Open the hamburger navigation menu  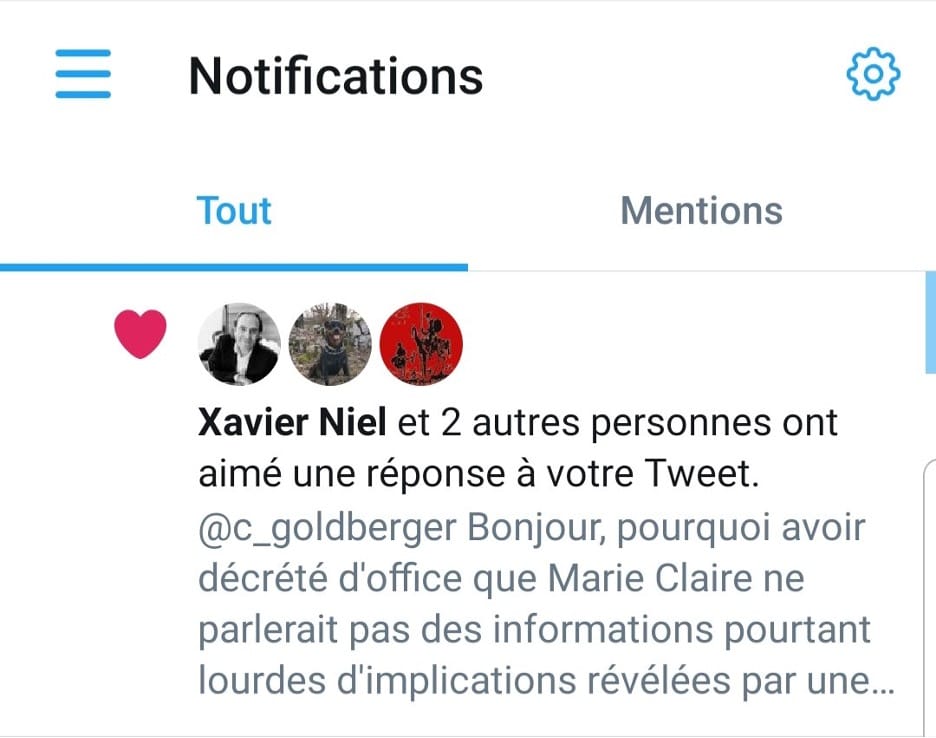pos(83,75)
